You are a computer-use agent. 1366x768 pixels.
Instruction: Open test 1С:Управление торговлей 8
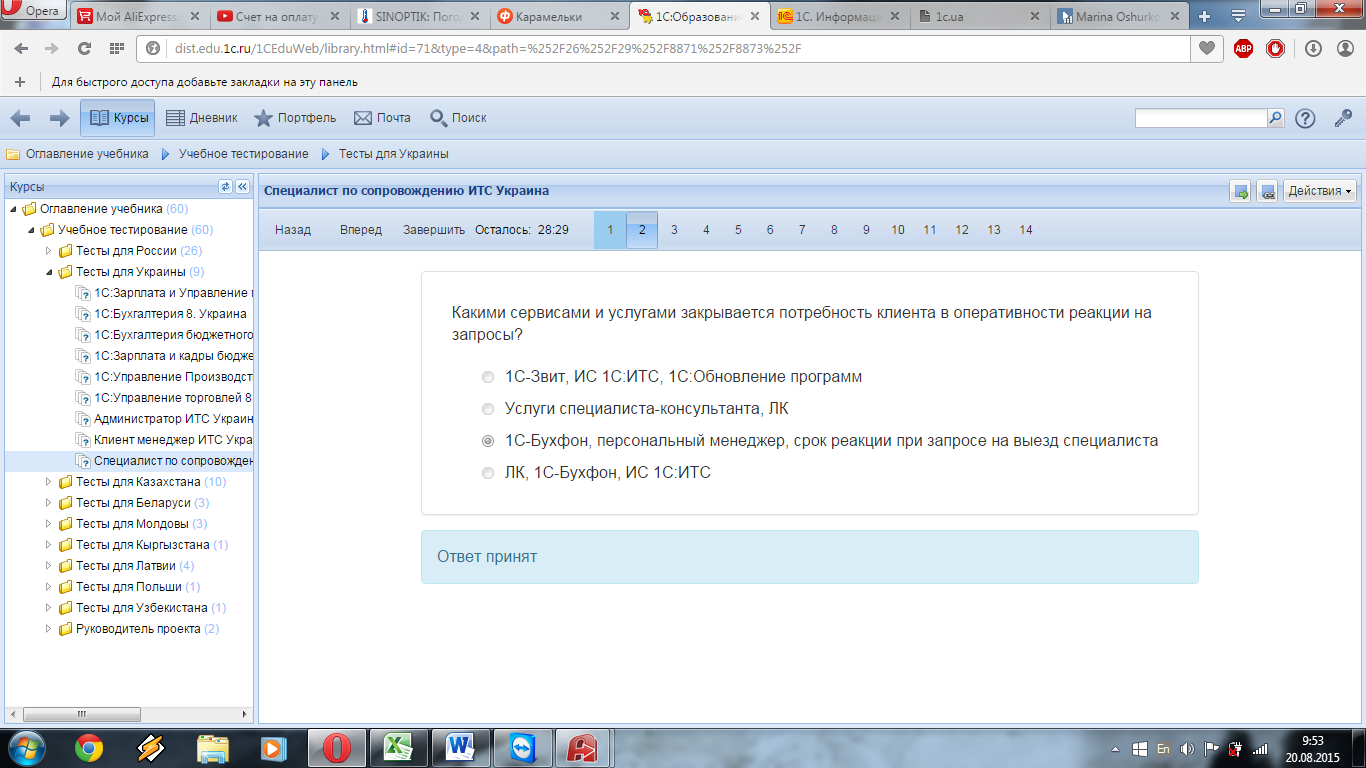(x=173, y=398)
